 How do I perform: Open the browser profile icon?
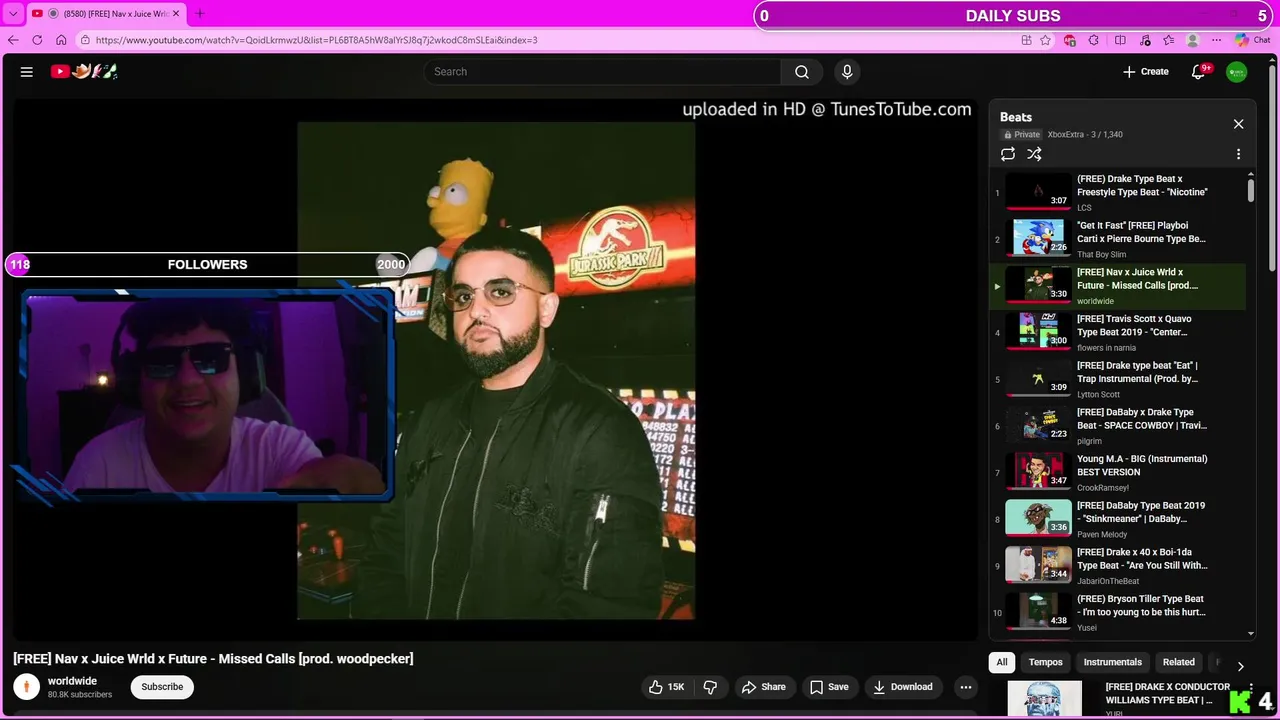[1192, 40]
